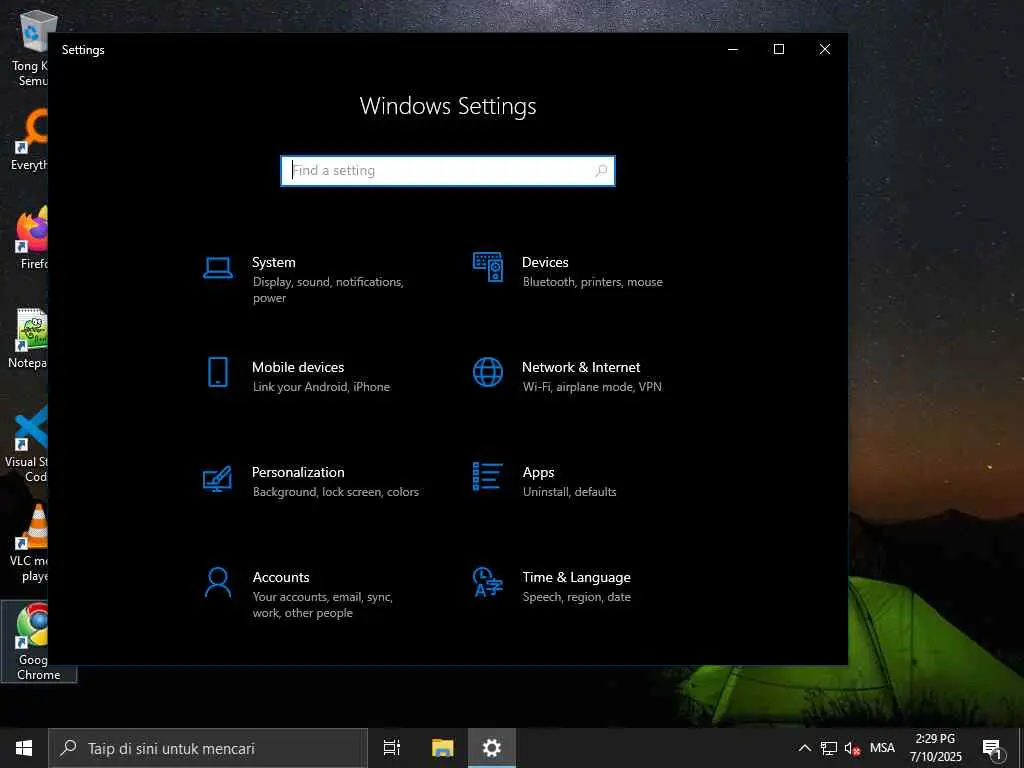
Task: Click 'Background, lock screen, colors' text
Action: pos(336,492)
